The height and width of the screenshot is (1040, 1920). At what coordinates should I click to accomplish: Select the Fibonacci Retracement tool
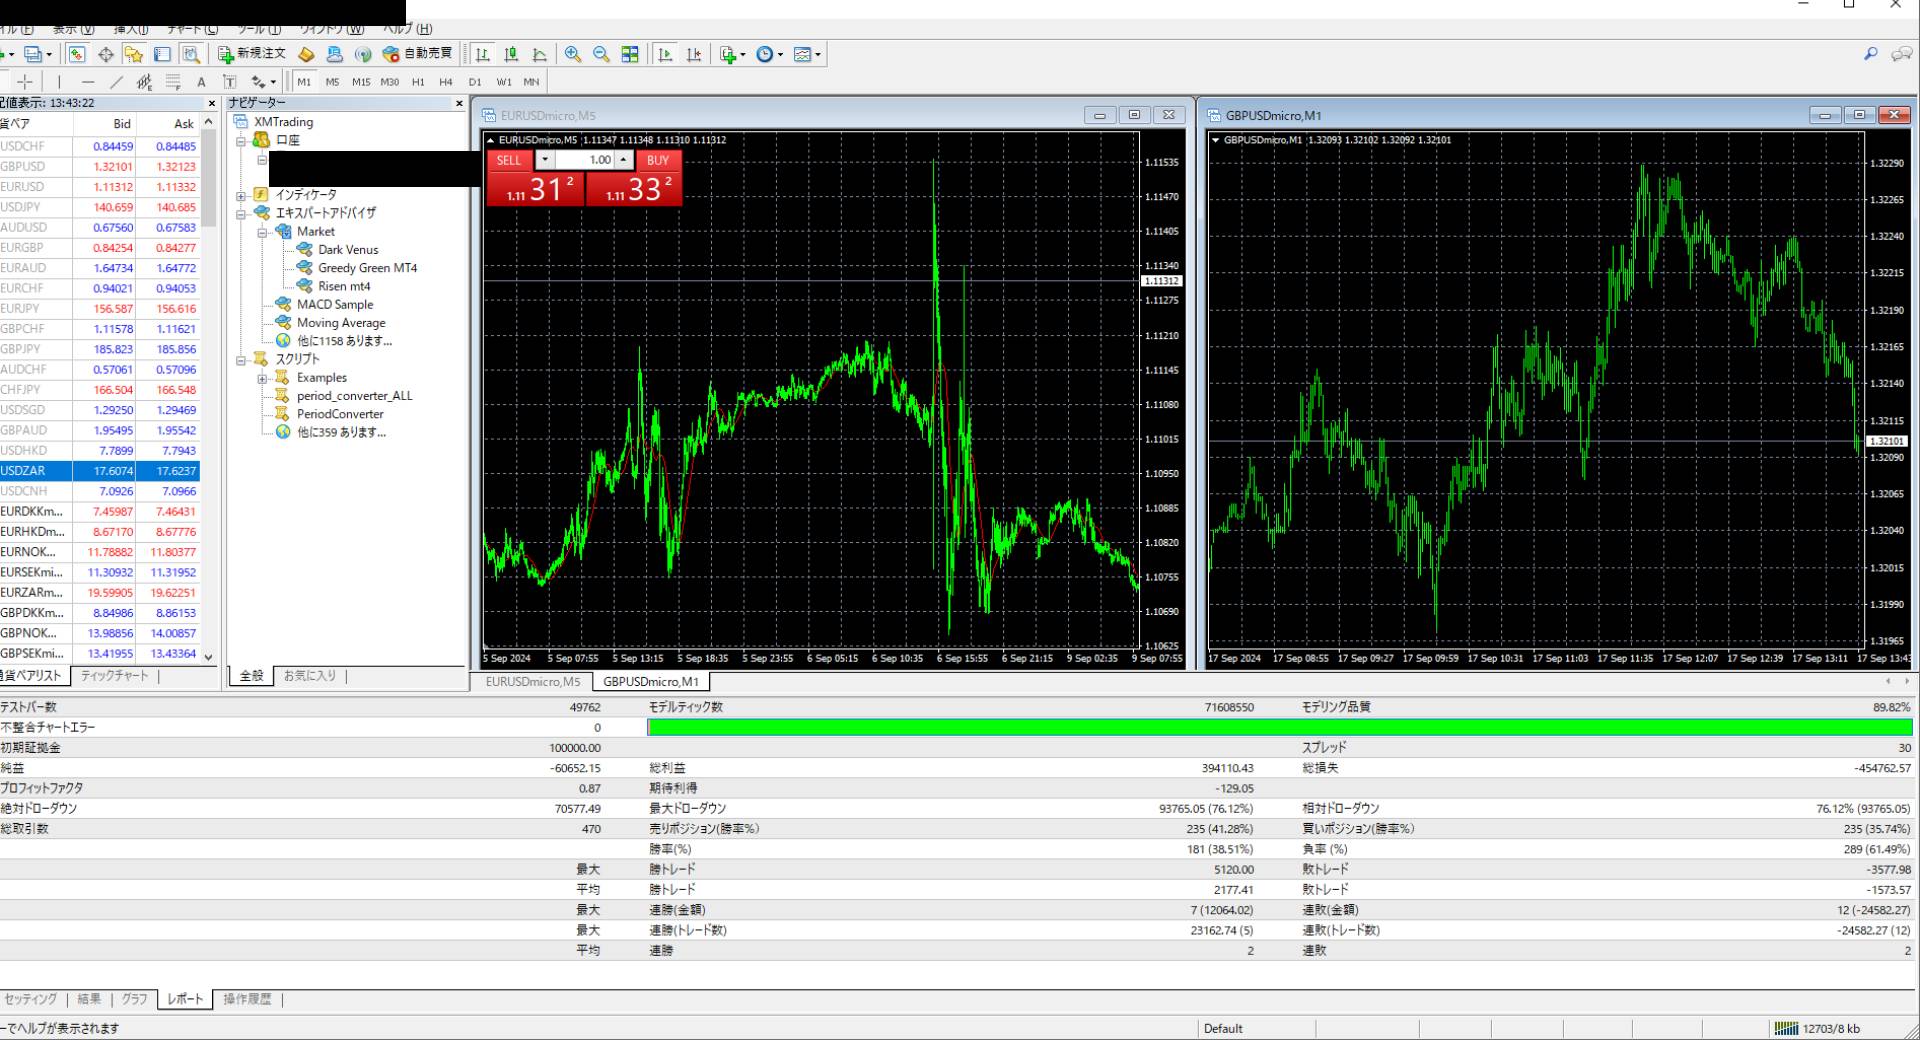click(173, 82)
